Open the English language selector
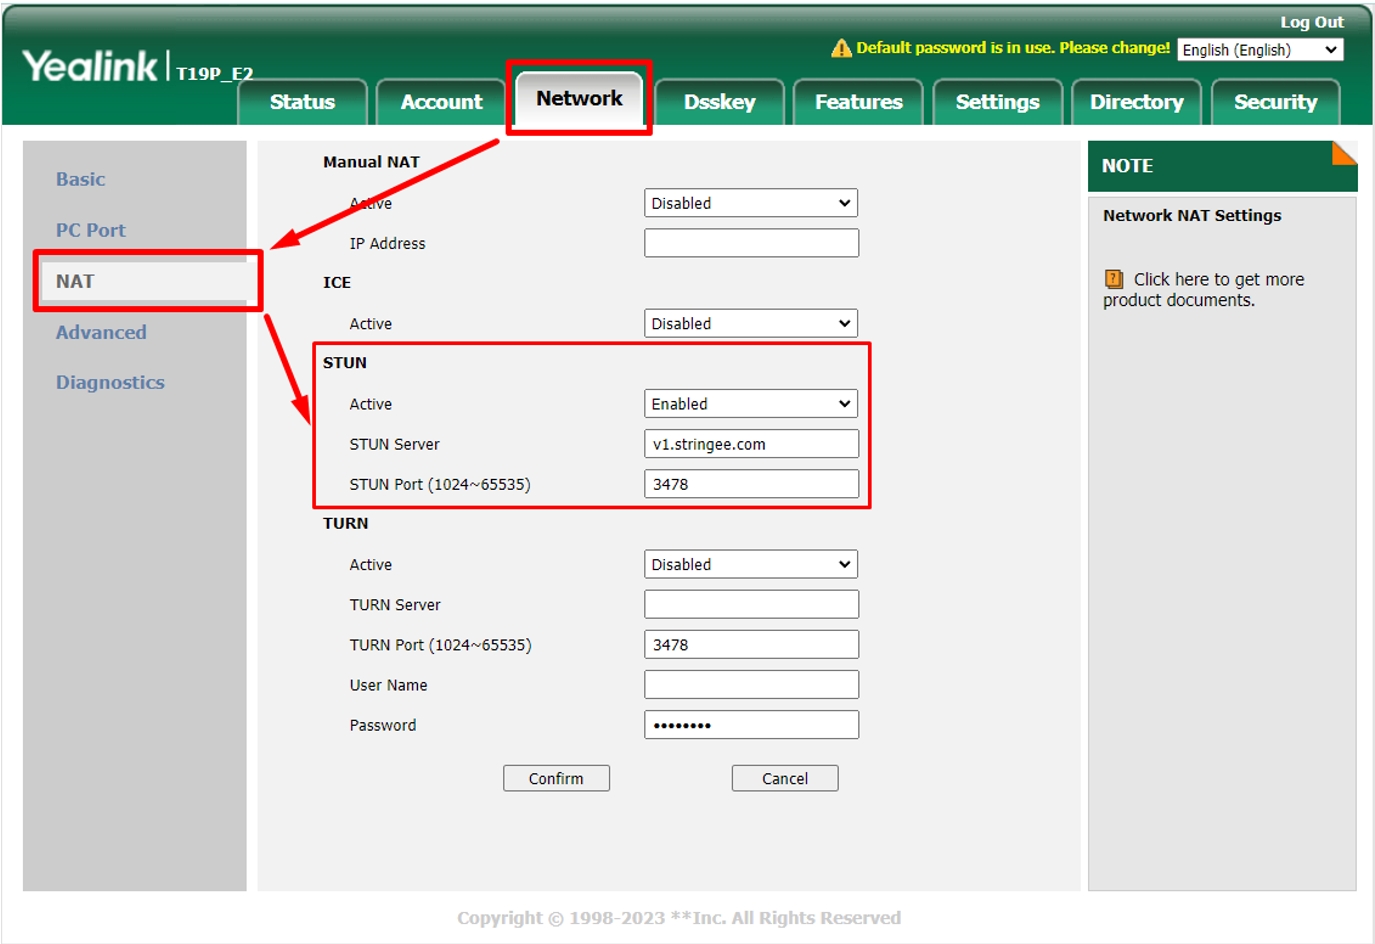The image size is (1375, 944). click(x=1259, y=50)
